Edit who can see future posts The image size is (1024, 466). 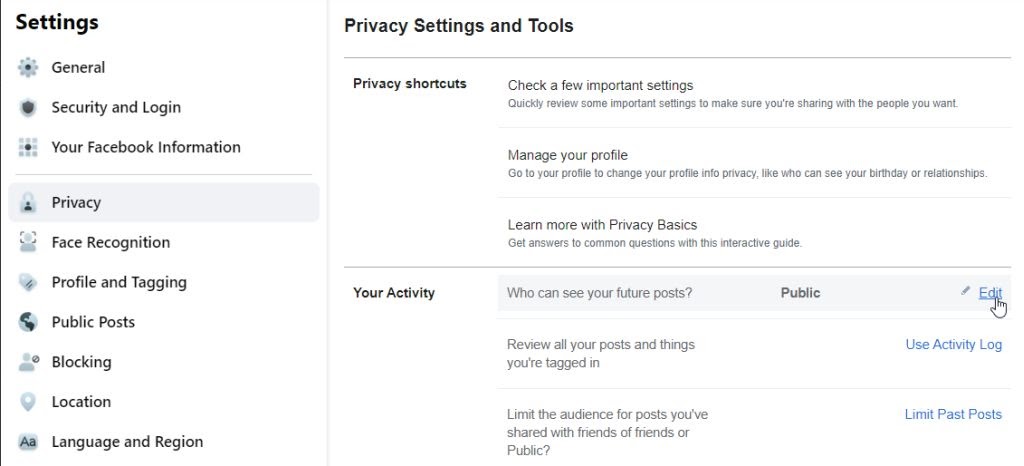pos(990,293)
